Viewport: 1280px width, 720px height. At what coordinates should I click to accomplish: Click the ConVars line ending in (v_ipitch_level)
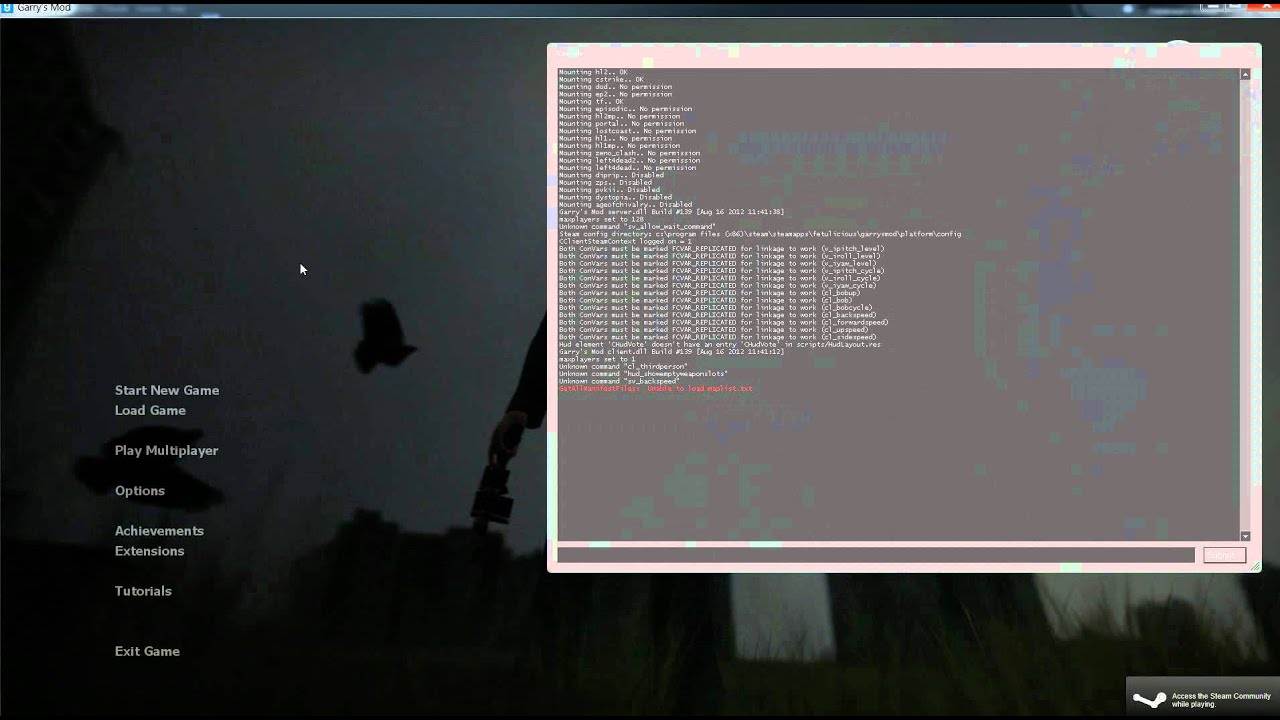(721, 248)
